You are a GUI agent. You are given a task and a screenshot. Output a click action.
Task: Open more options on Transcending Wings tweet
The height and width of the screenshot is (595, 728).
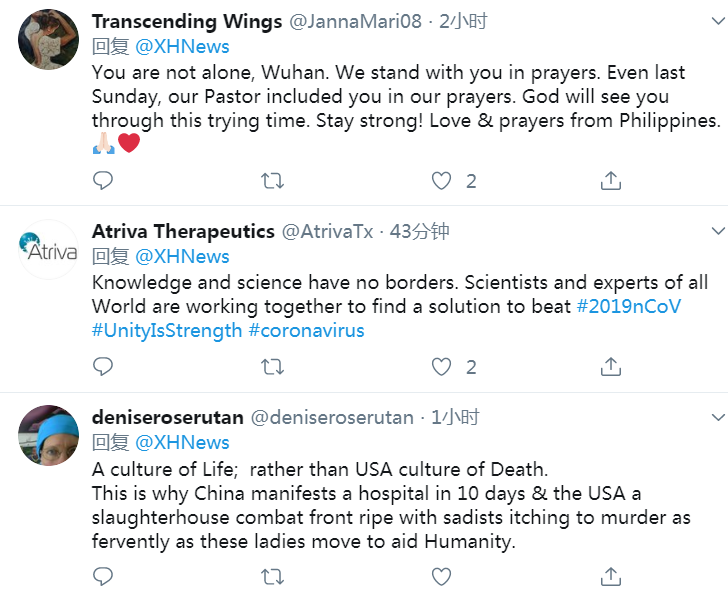point(717,21)
